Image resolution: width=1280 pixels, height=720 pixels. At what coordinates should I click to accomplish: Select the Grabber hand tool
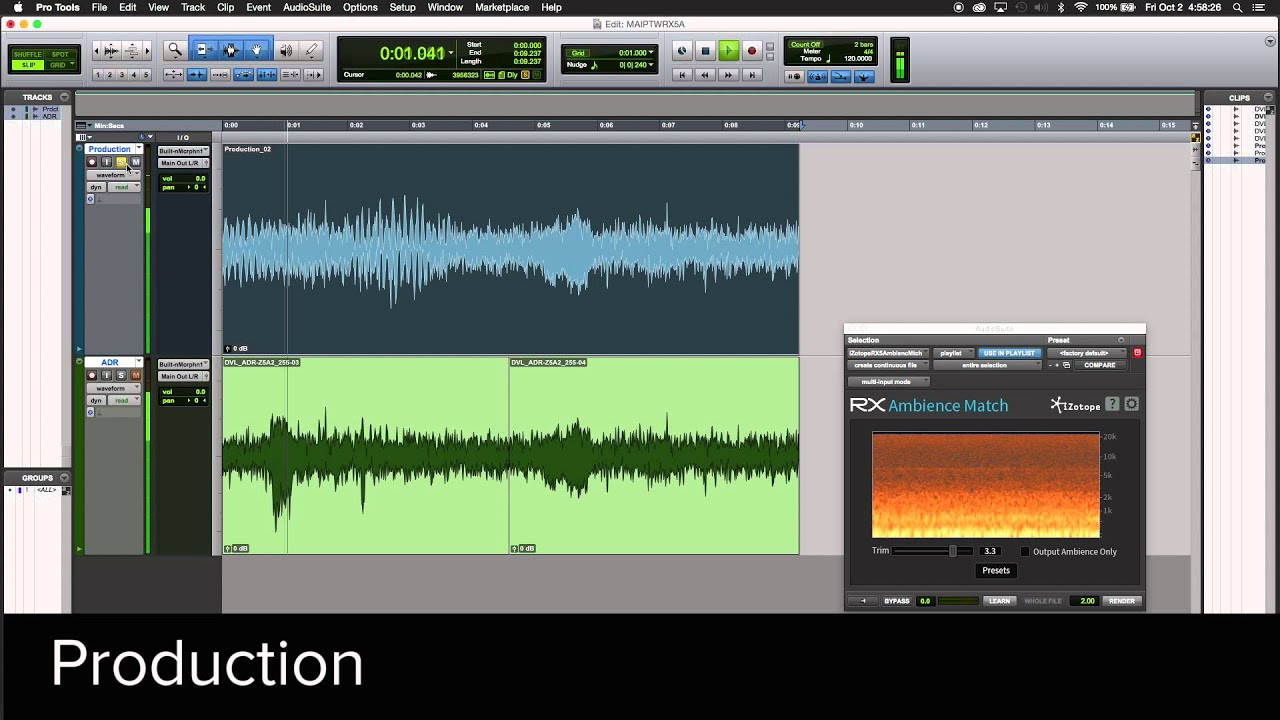[257, 50]
